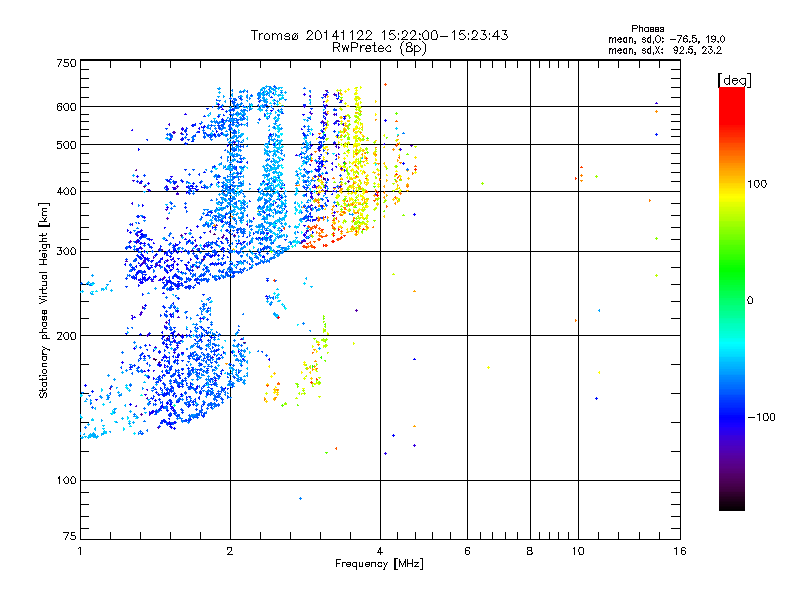
Task: Click the x-axis tick label '4'
Action: coord(380,551)
